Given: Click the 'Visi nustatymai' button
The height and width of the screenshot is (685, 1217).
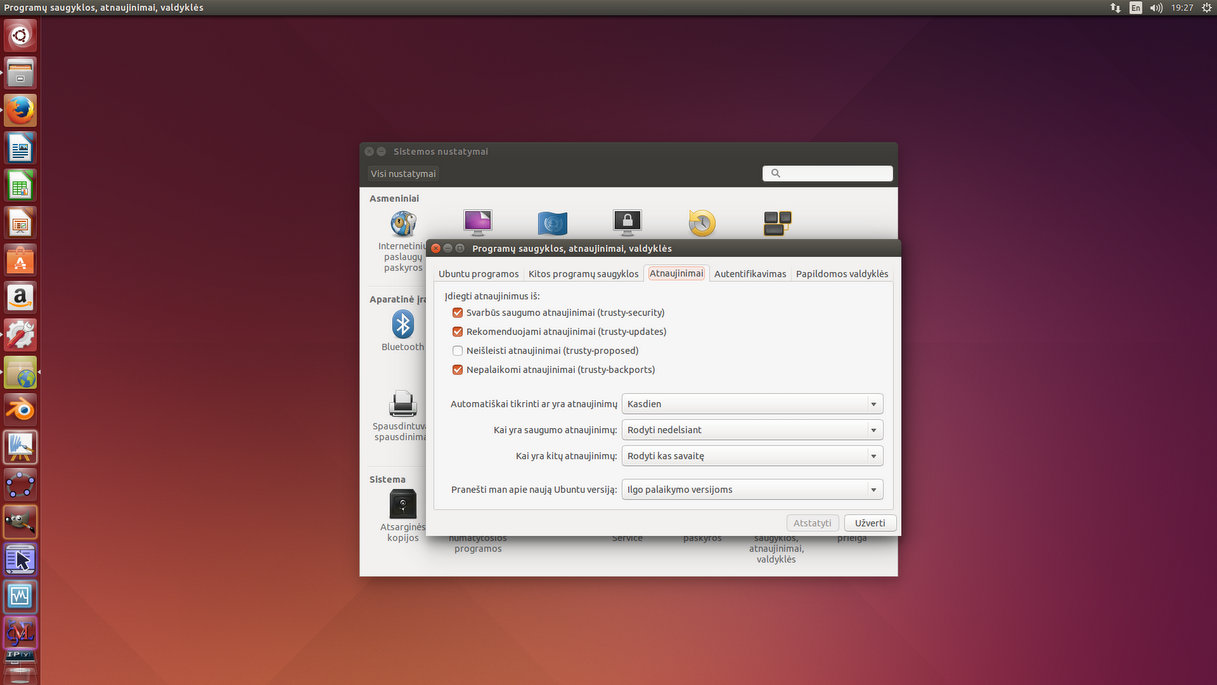Looking at the screenshot, I should click(403, 174).
